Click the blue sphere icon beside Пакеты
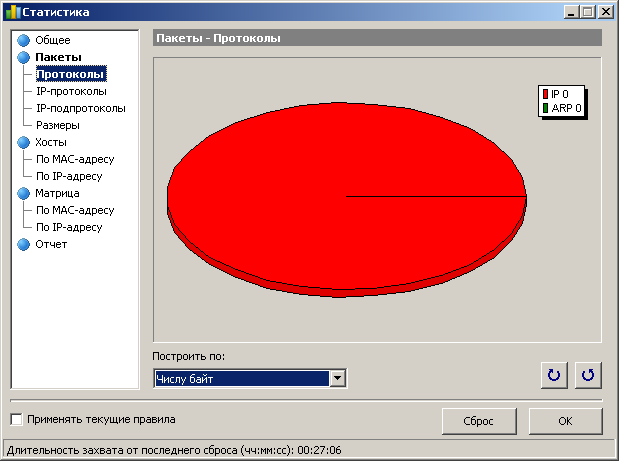 [24, 57]
